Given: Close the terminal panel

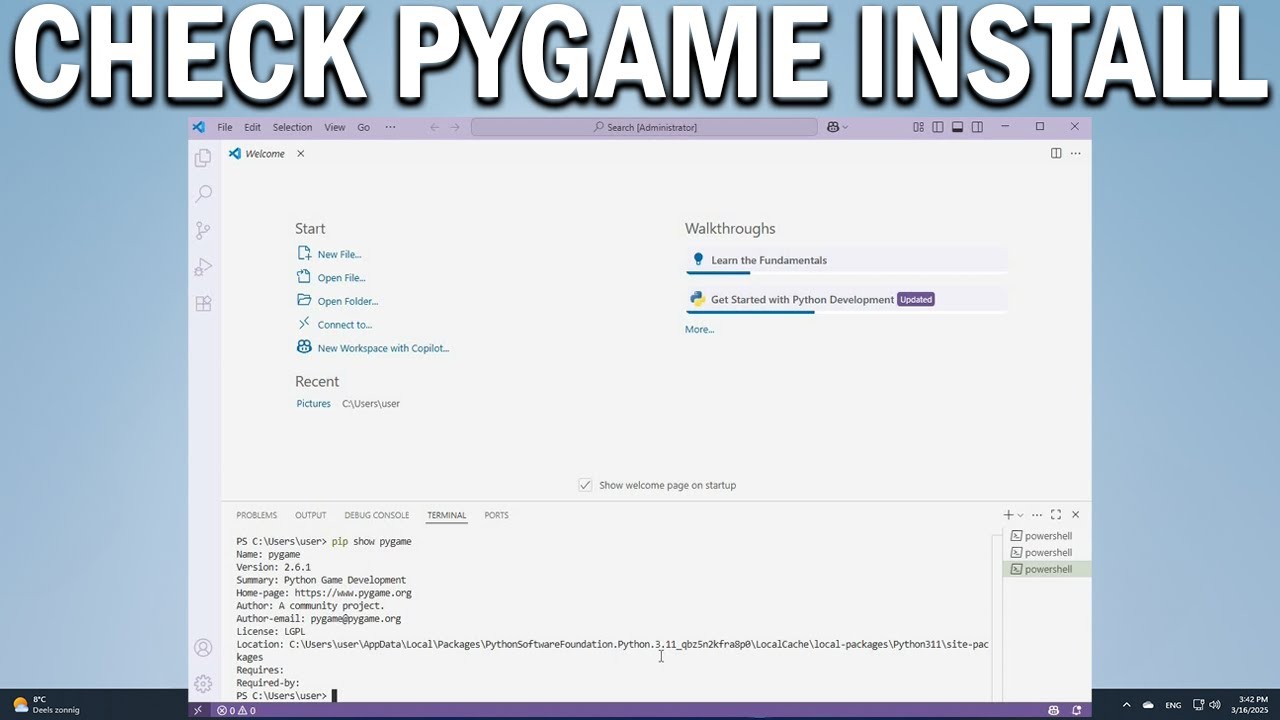Looking at the screenshot, I should 1075,514.
